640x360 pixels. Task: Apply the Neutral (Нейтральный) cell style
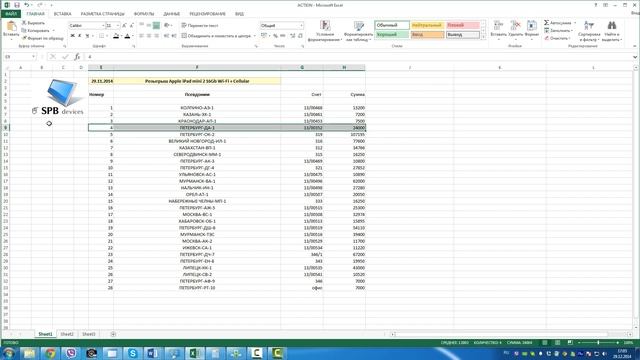(x=427, y=25)
